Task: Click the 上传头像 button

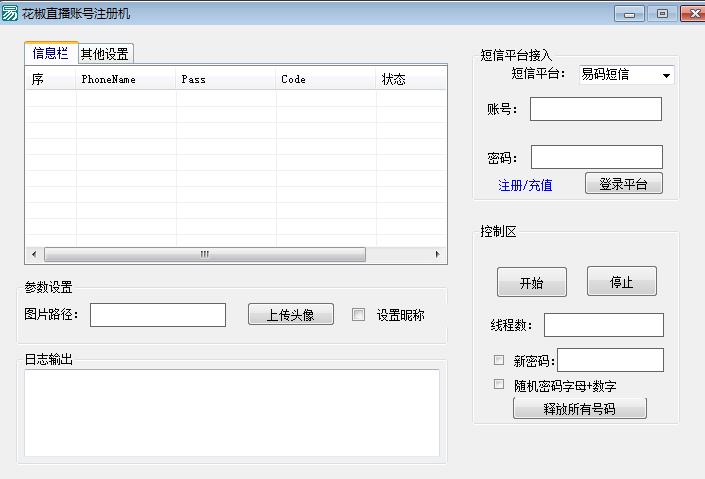Action: click(x=290, y=315)
